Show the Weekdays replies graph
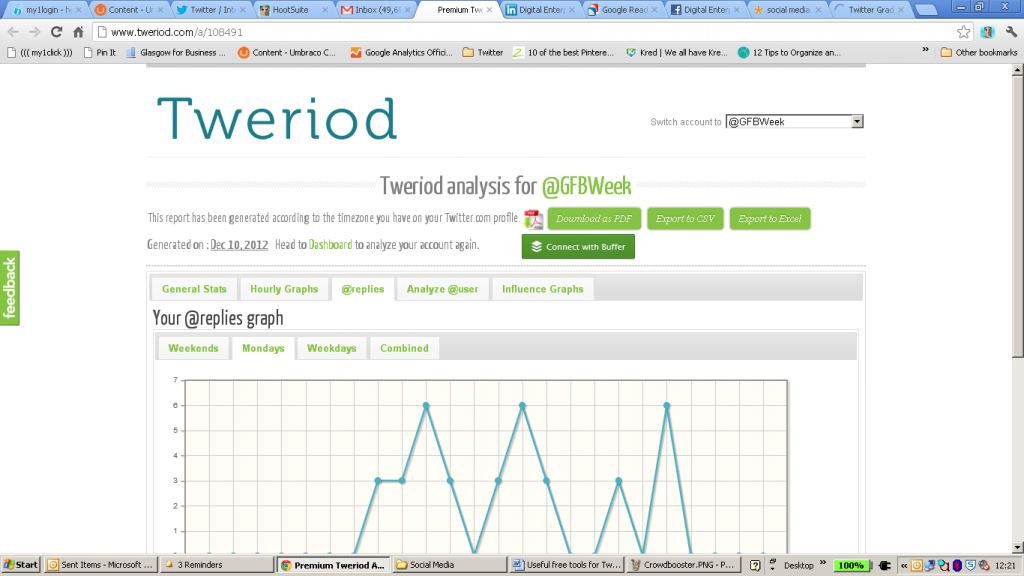This screenshot has width=1024, height=576. click(x=332, y=348)
